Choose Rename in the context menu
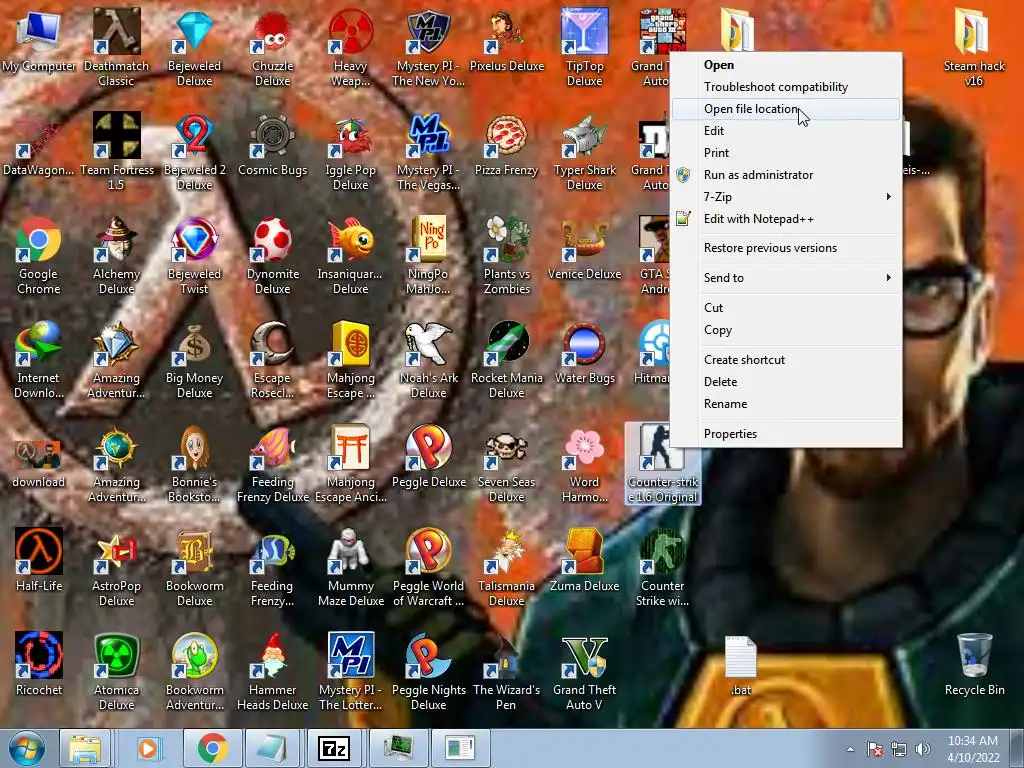Viewport: 1024px width, 768px height. 786,404
